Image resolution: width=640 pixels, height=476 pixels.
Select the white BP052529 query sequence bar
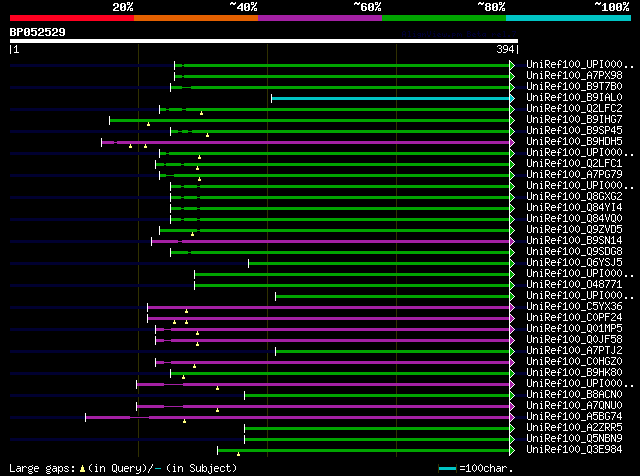coord(264,41)
